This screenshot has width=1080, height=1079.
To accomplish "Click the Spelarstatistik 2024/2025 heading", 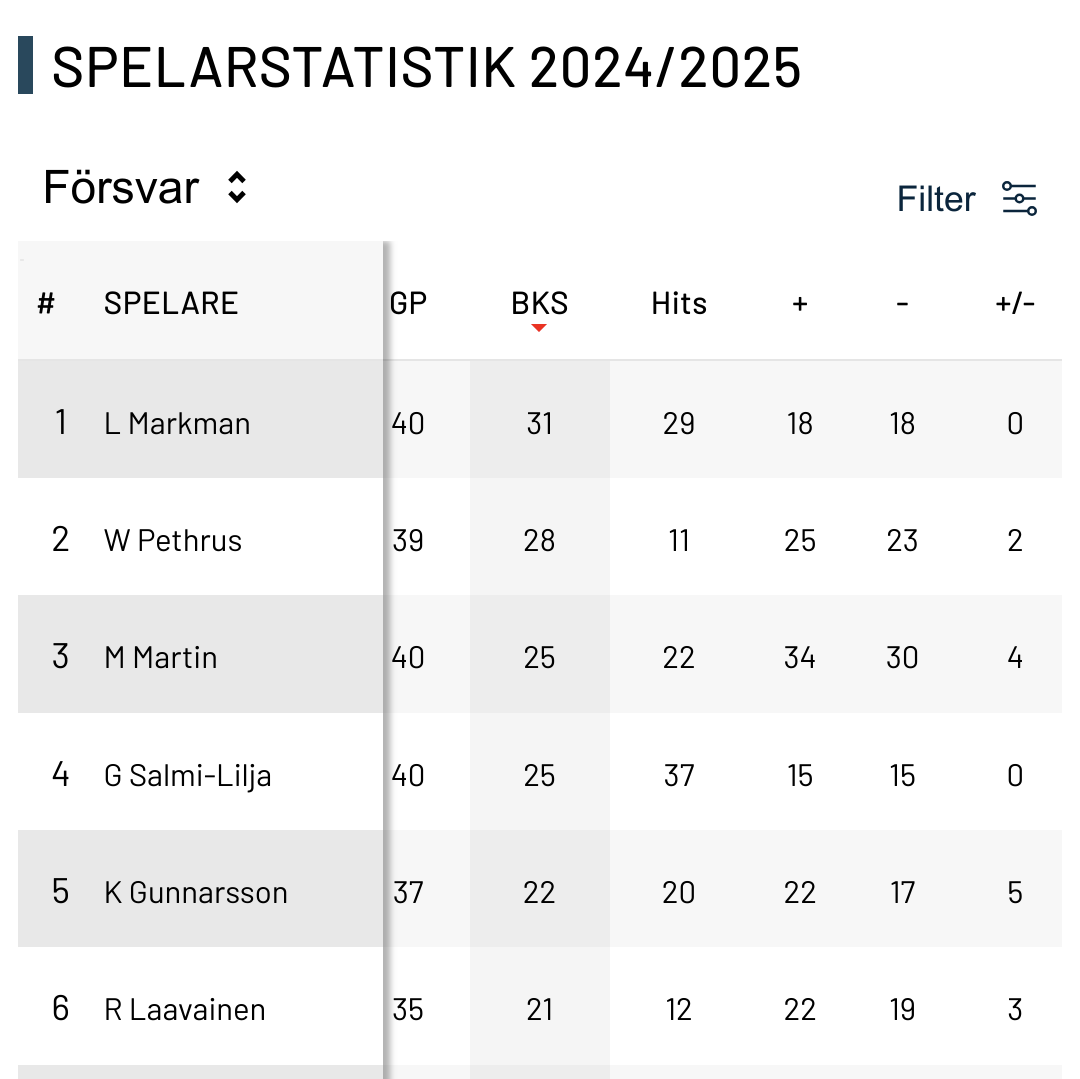I will [x=426, y=67].
